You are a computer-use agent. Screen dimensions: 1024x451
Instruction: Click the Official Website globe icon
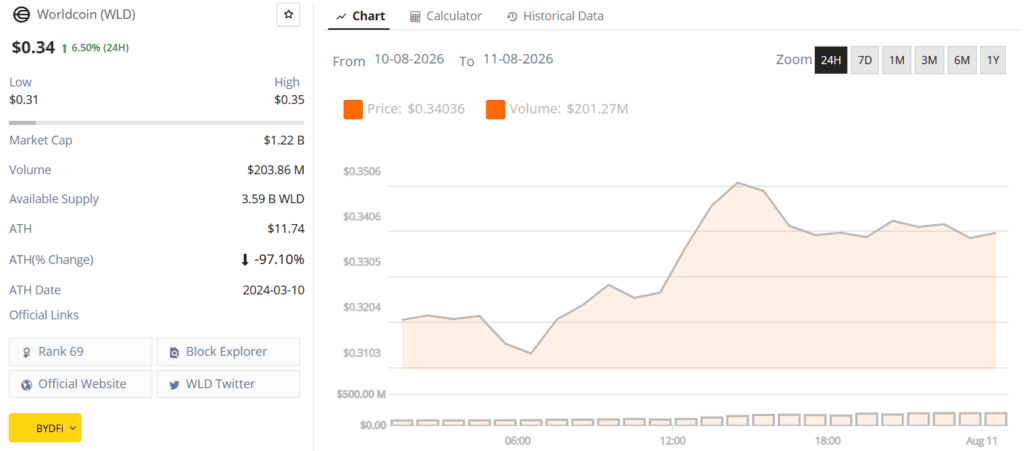point(27,385)
